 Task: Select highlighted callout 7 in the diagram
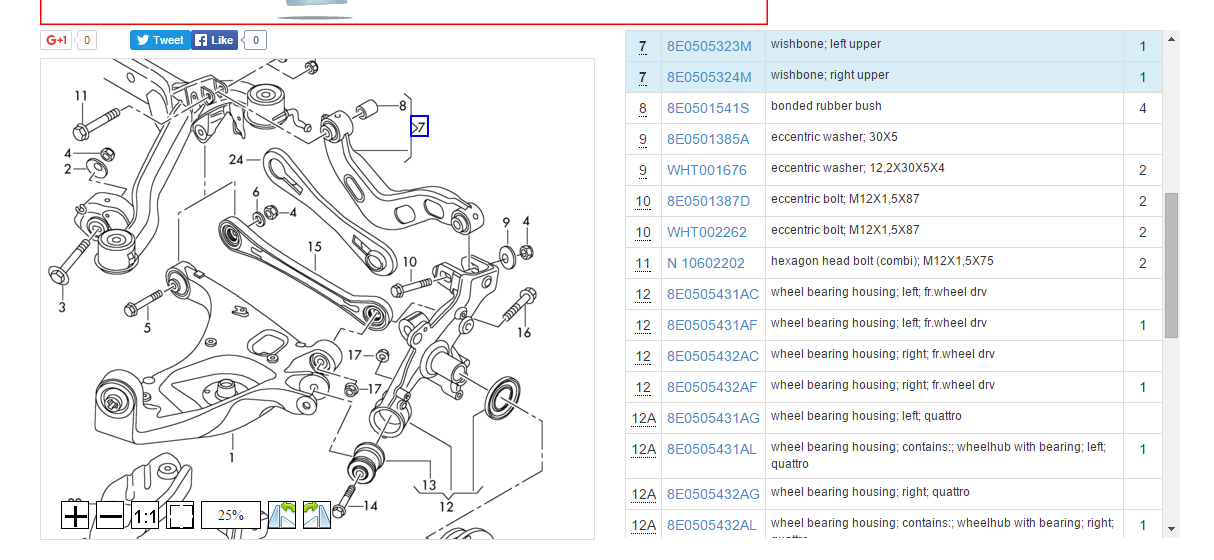(419, 127)
